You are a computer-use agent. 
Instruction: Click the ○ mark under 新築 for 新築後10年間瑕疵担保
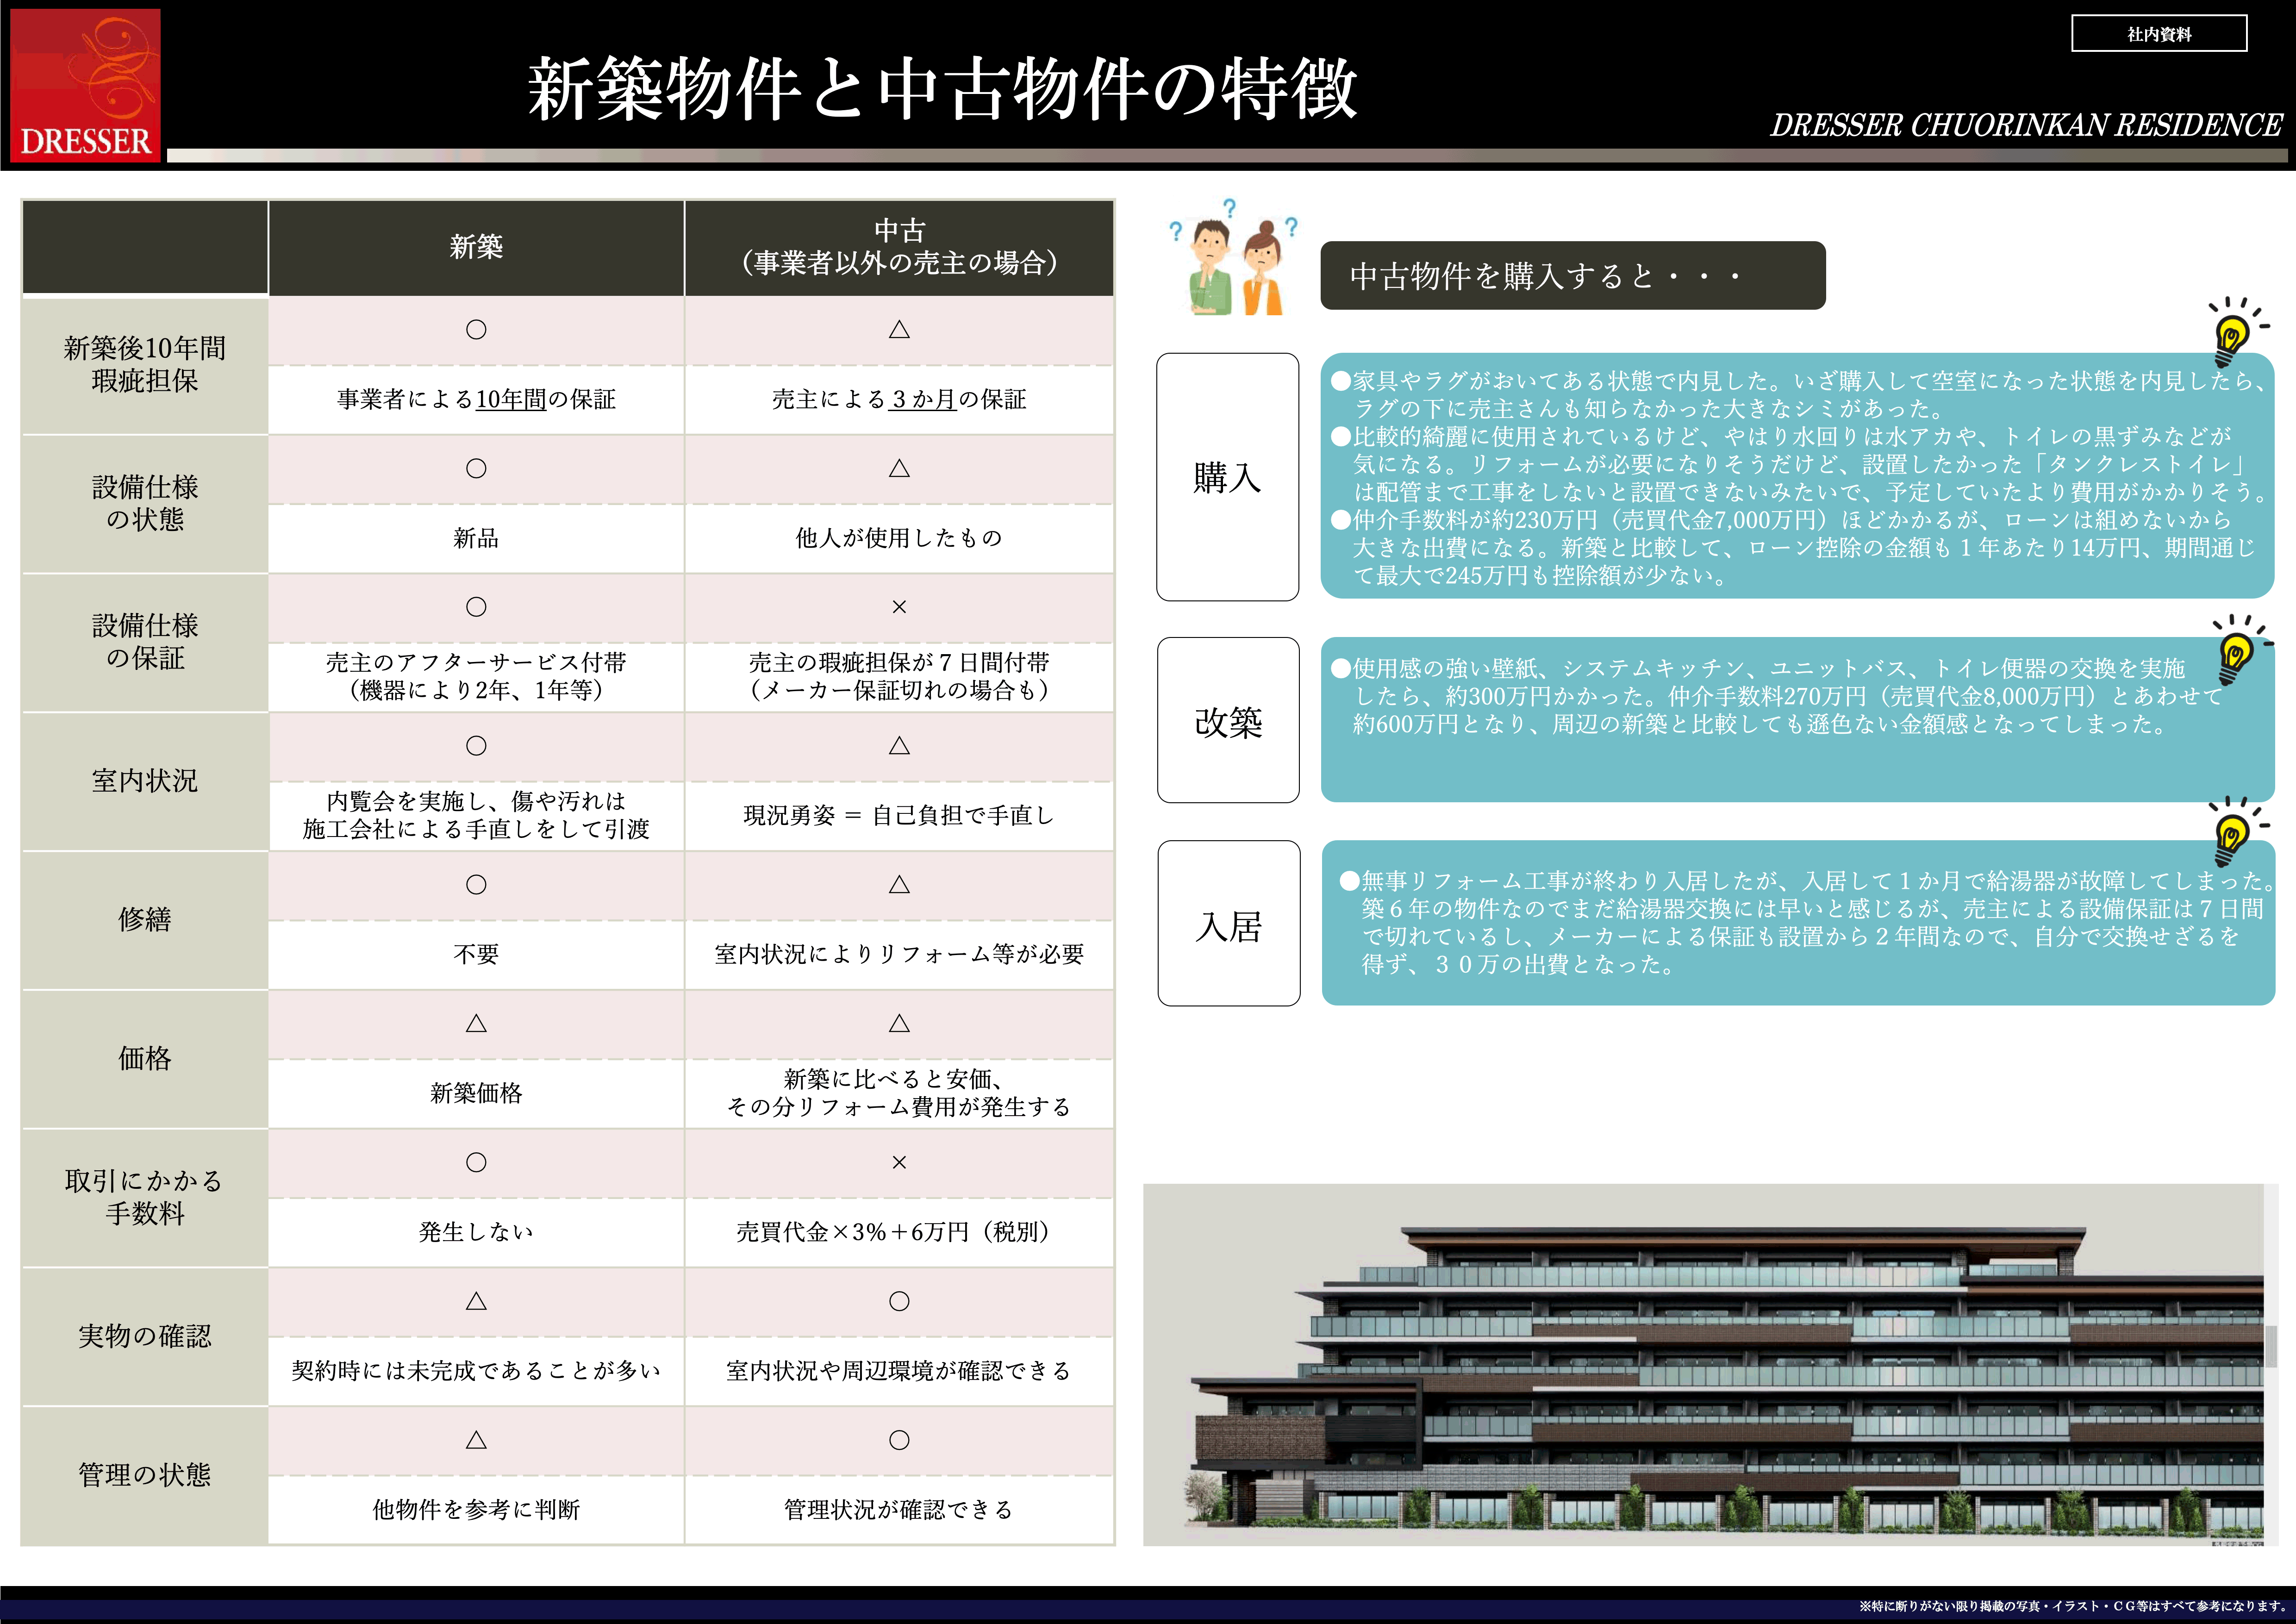click(x=476, y=328)
